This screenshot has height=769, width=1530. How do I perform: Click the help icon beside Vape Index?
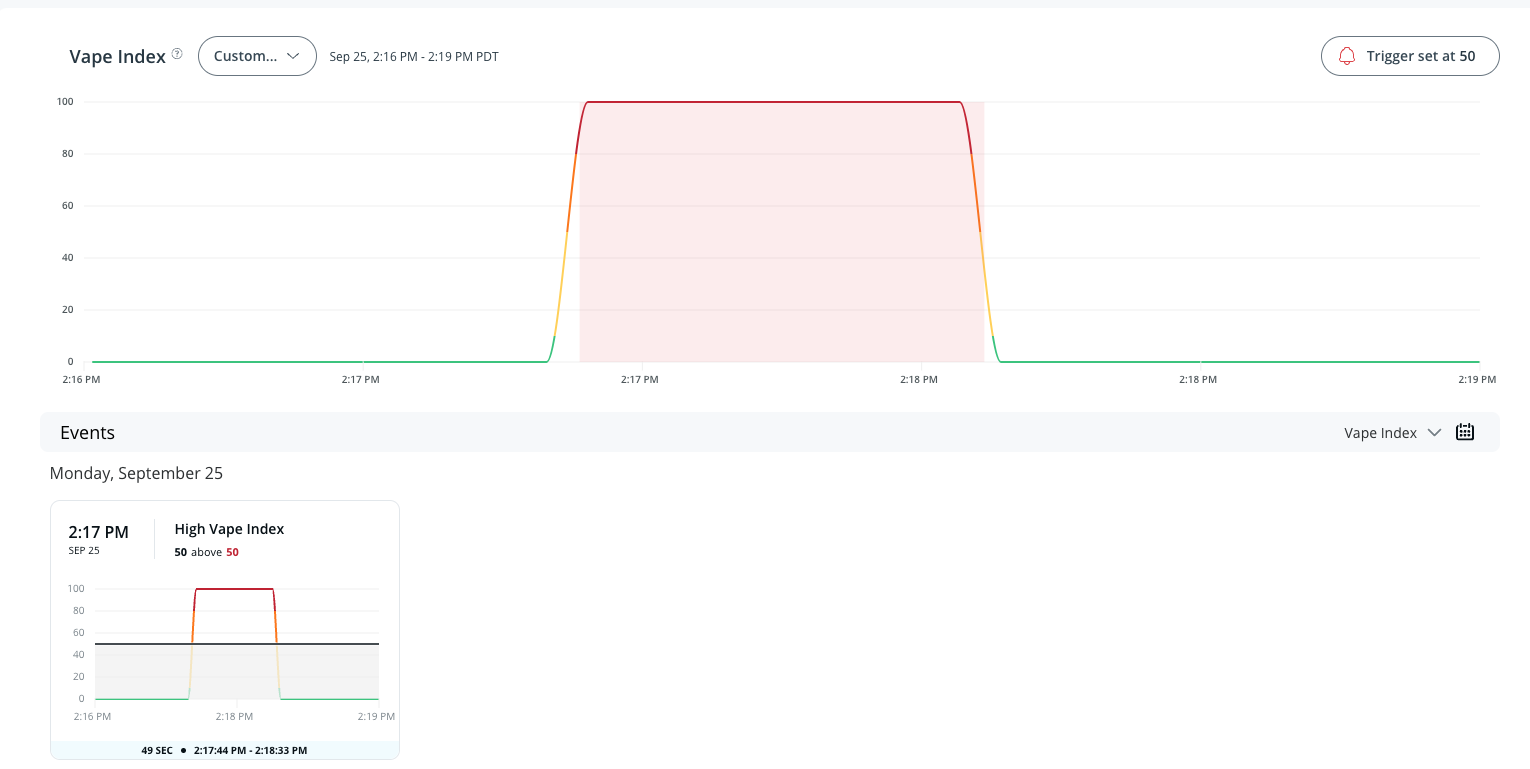[x=177, y=54]
